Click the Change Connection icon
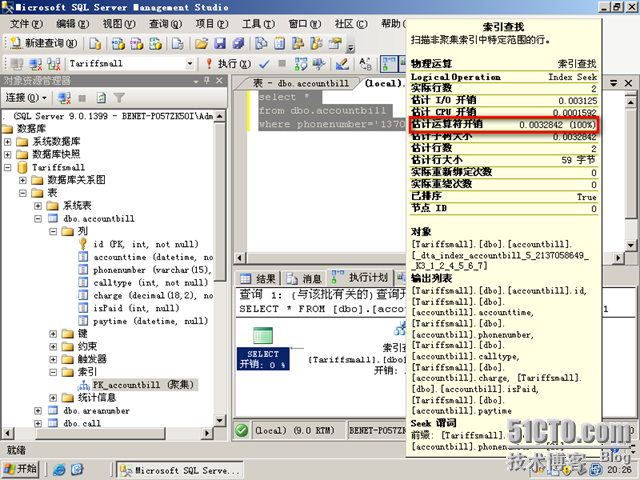 click(x=54, y=64)
